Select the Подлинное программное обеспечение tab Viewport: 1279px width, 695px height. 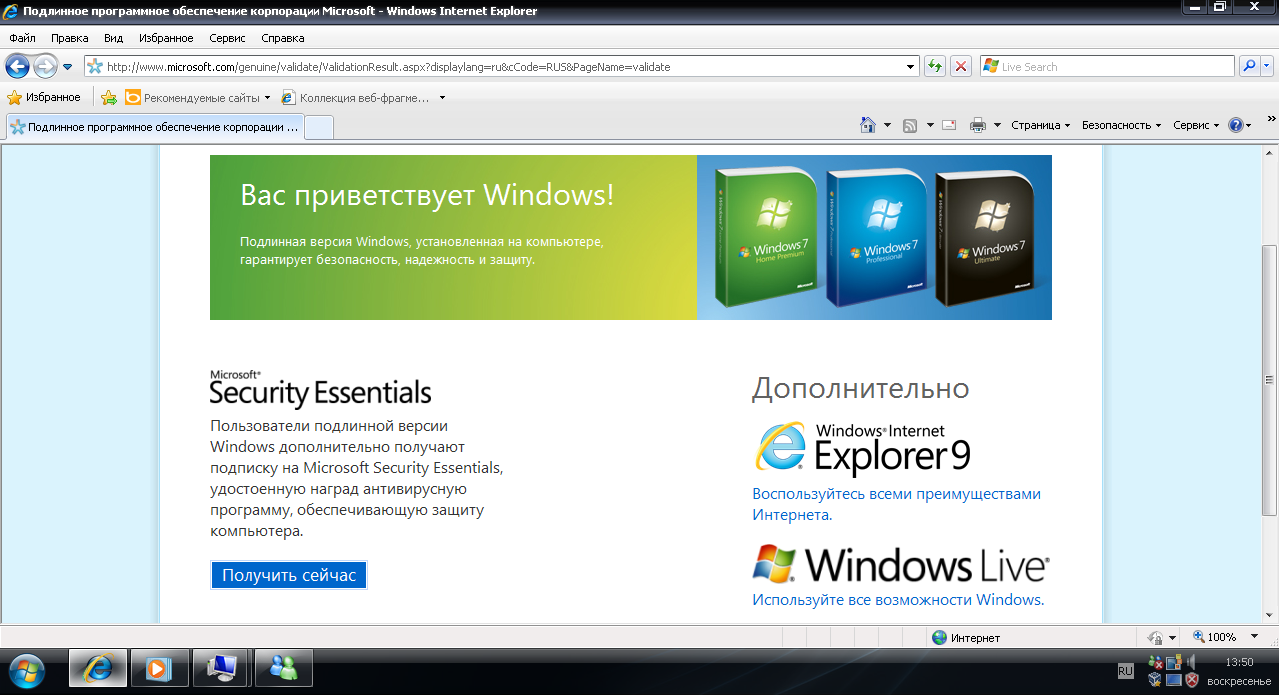coord(154,127)
